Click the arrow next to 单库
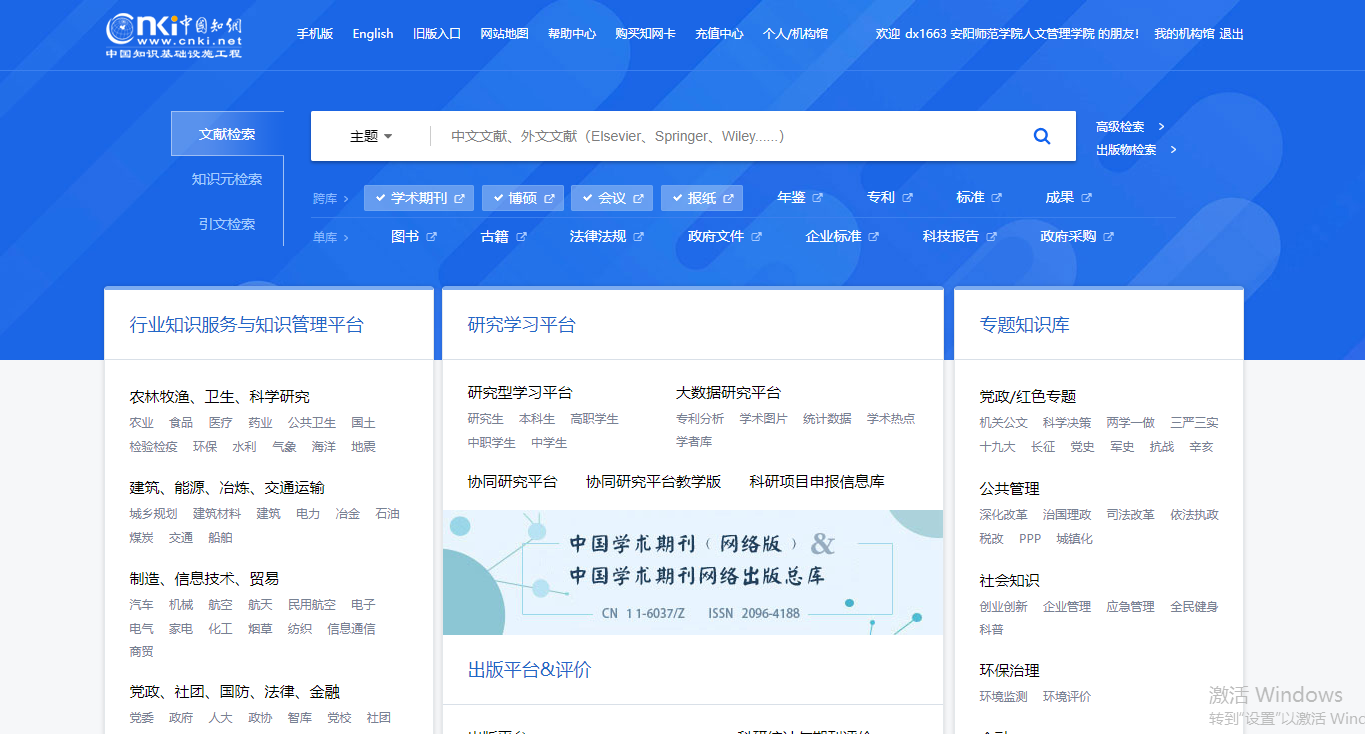1365x734 pixels. [x=346, y=238]
